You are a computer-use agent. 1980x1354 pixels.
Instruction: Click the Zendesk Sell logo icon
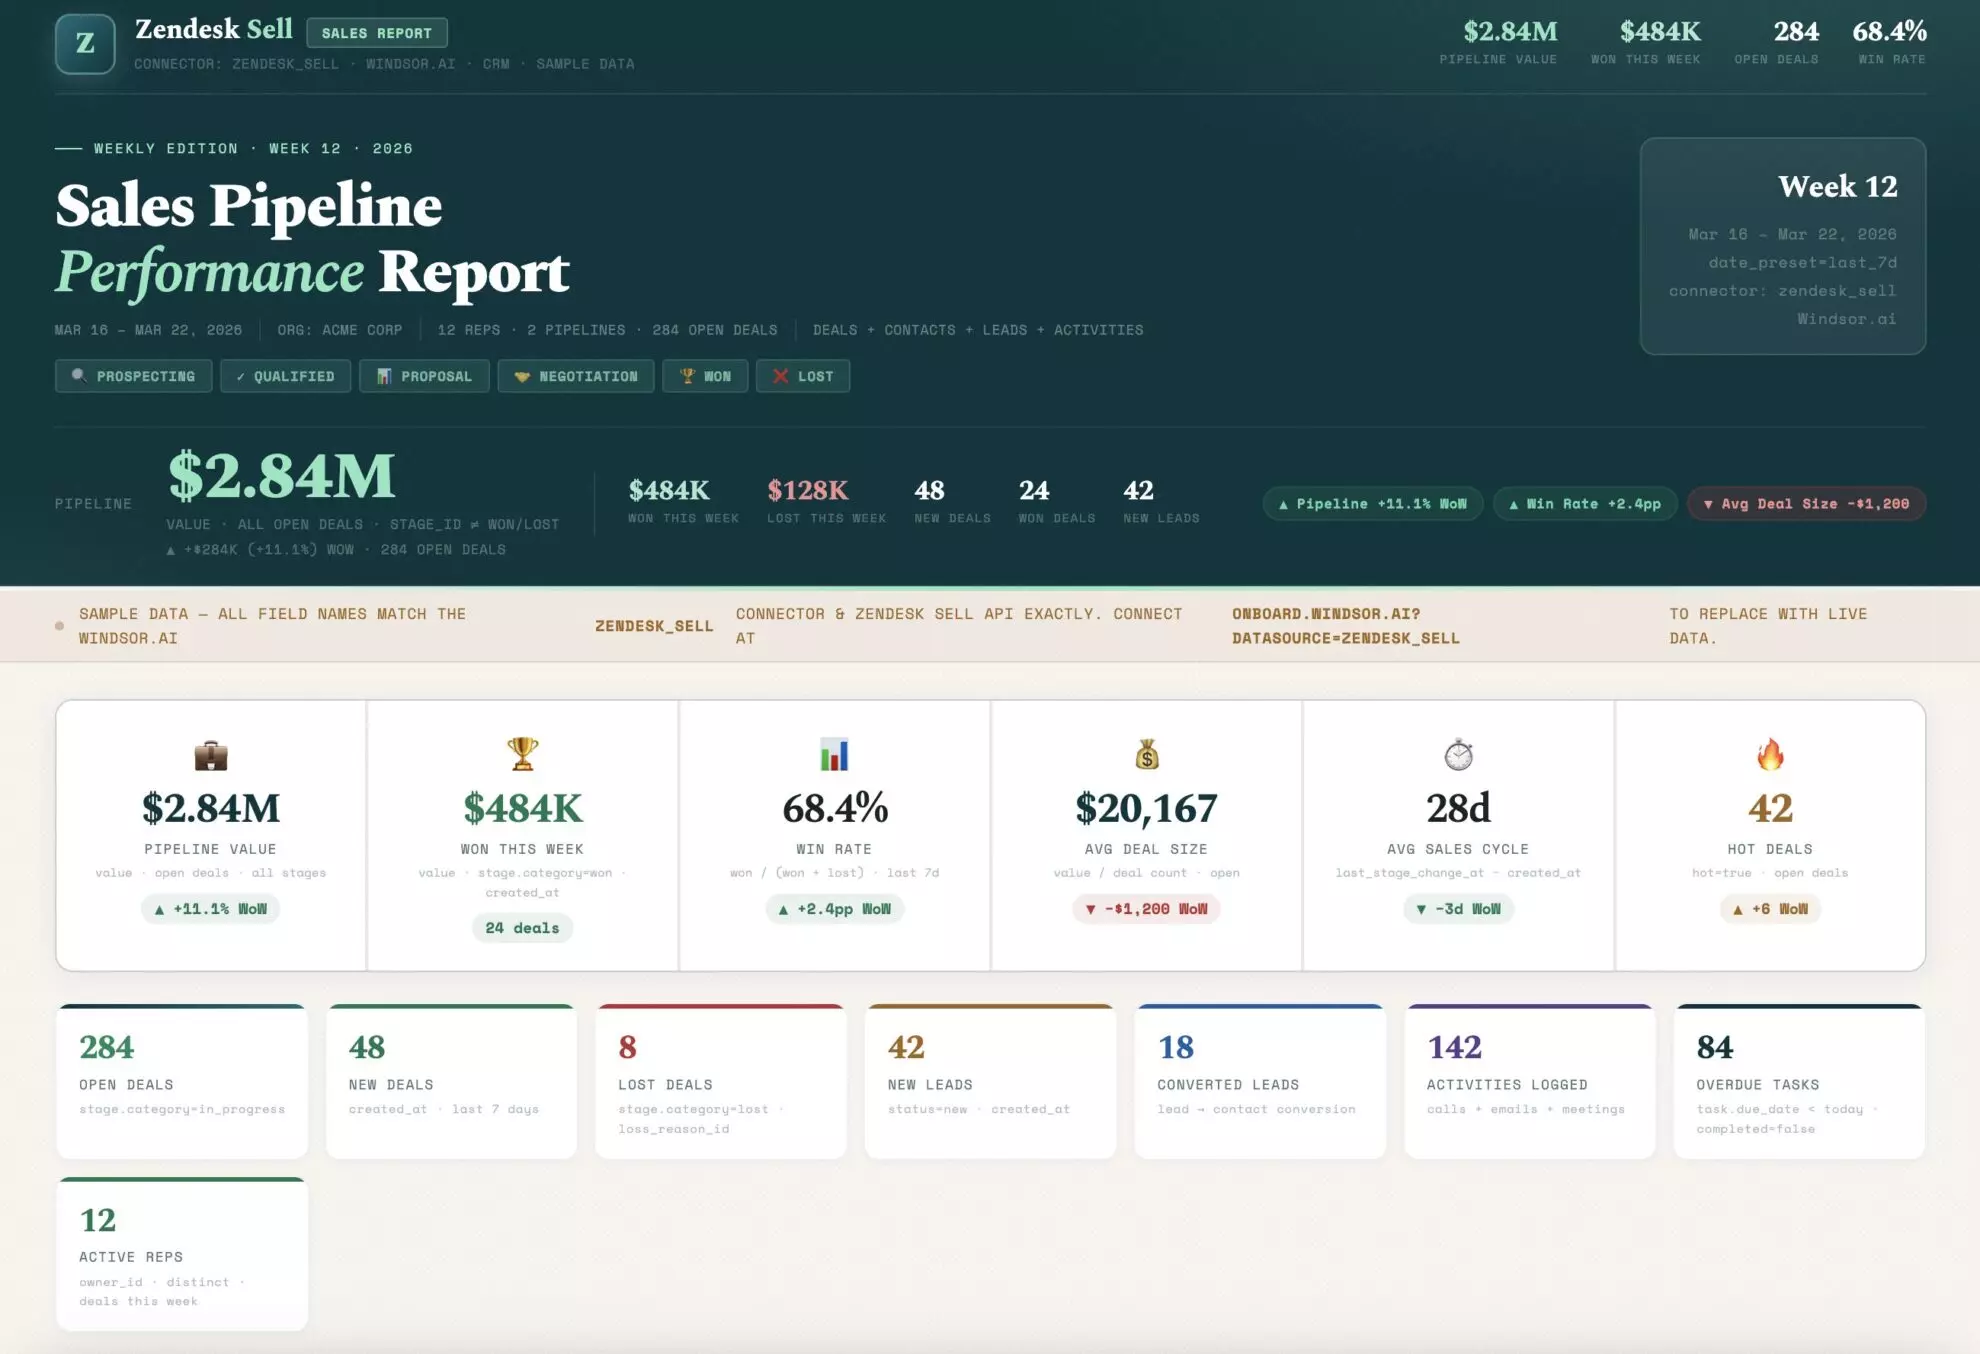tap(85, 43)
